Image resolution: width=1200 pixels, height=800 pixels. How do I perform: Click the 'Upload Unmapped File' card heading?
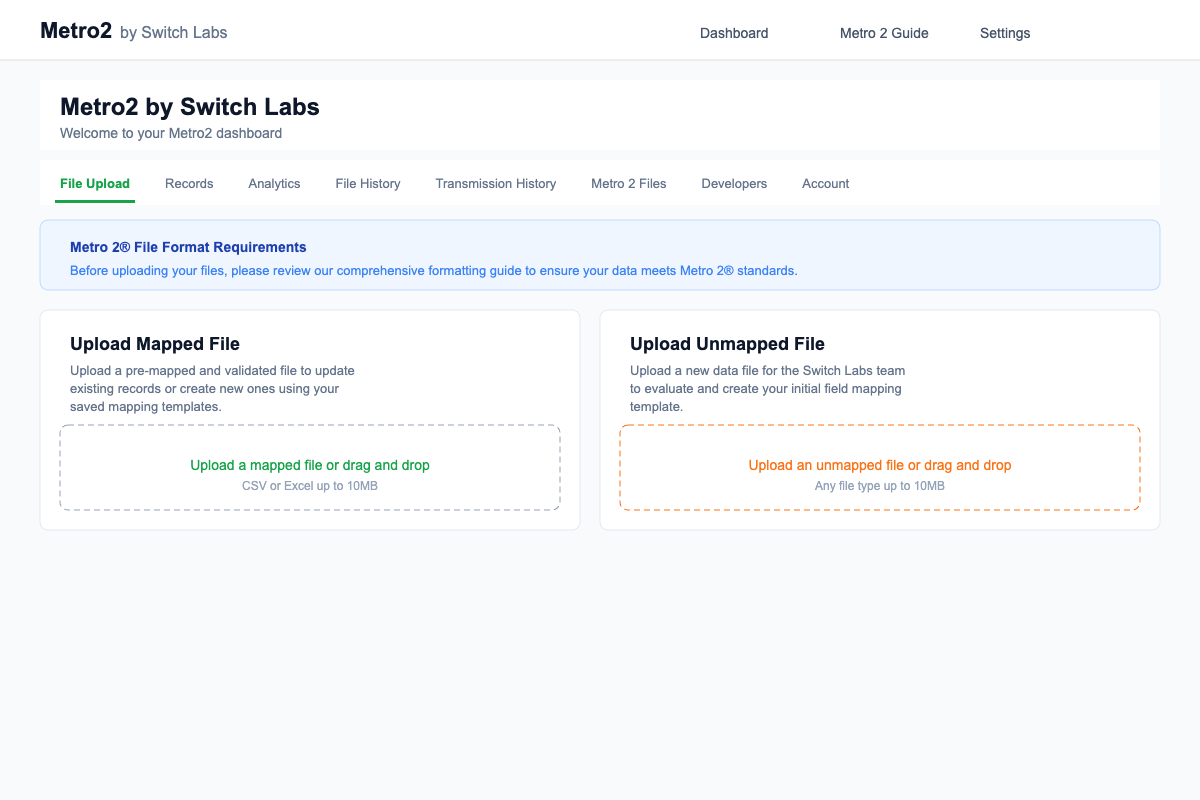coord(727,344)
